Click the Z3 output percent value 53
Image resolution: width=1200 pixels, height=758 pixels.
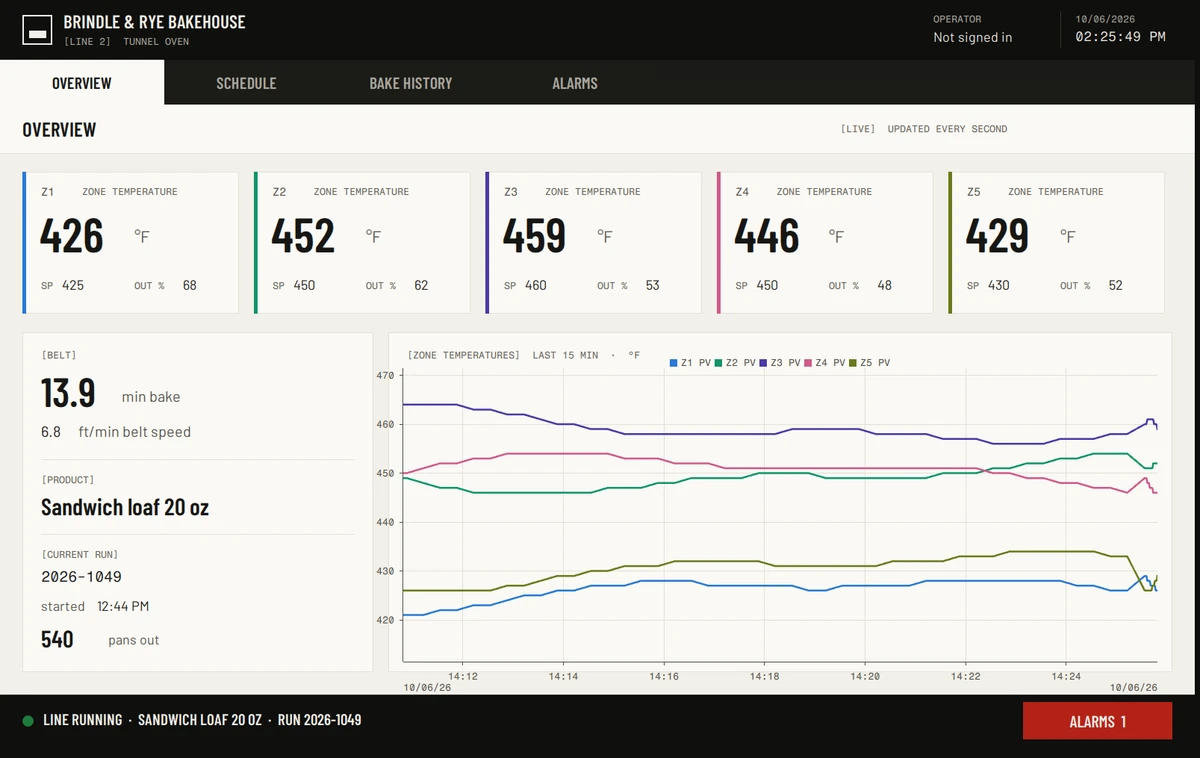coord(653,285)
